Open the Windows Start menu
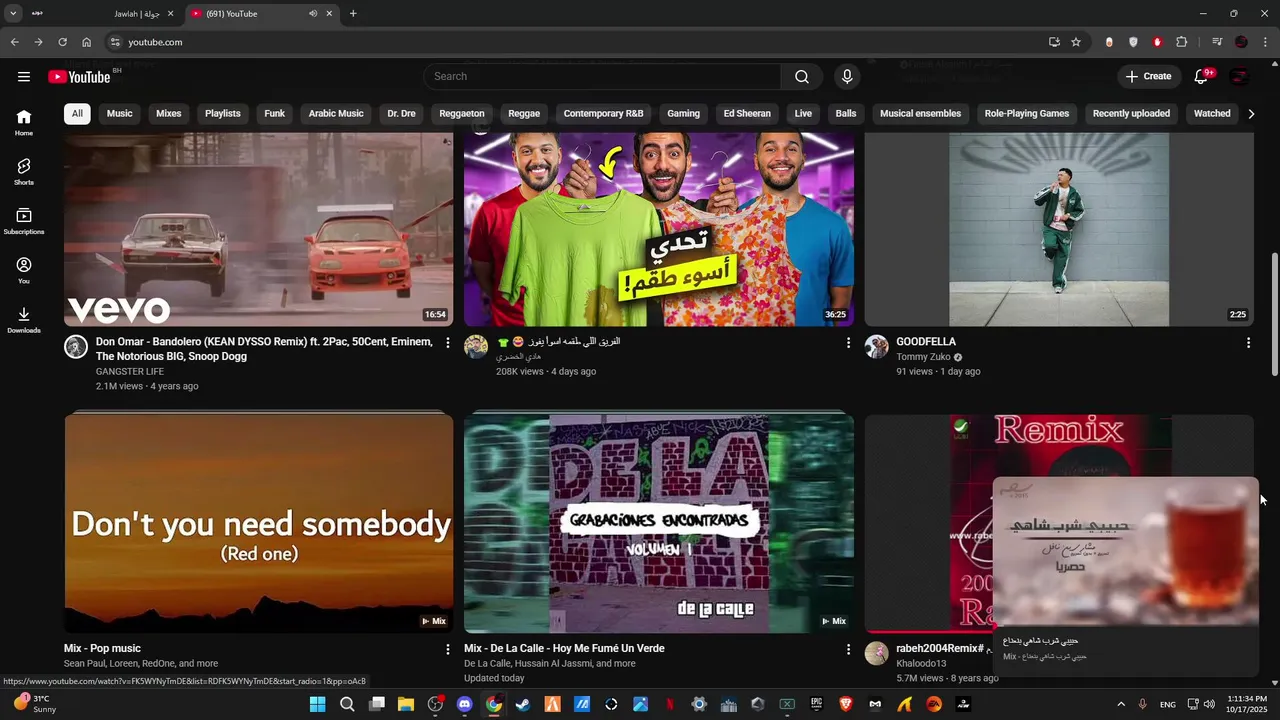 click(x=317, y=704)
